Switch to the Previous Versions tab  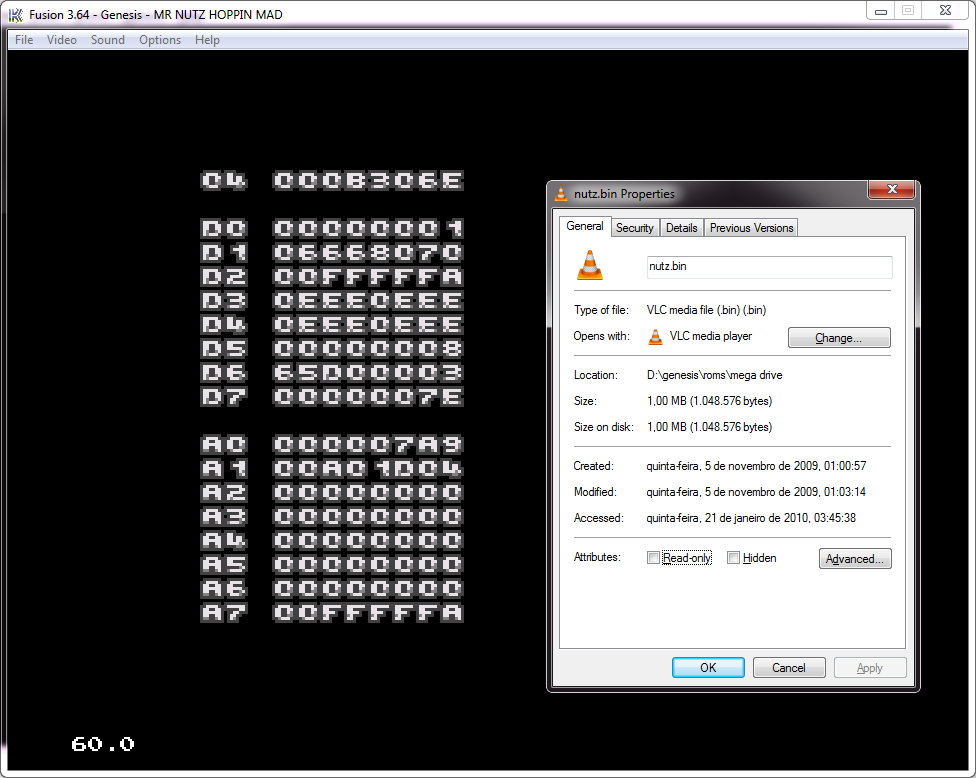tap(751, 228)
